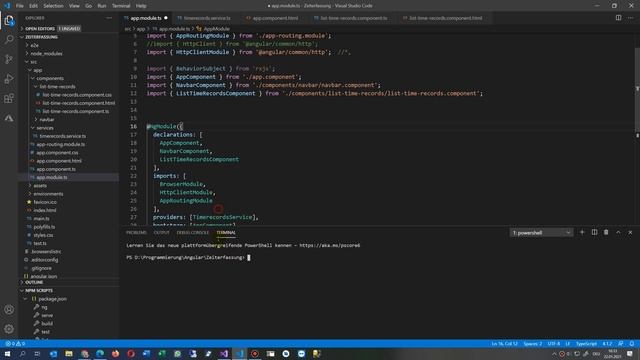This screenshot has height=360, width=640.
Task: Close the terminal panel
Action: (630, 232)
